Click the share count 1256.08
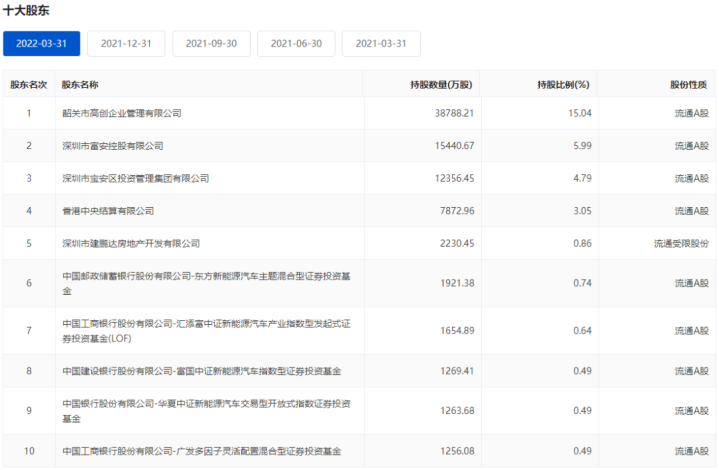Viewport: 719px width, 470px height. pos(457,451)
